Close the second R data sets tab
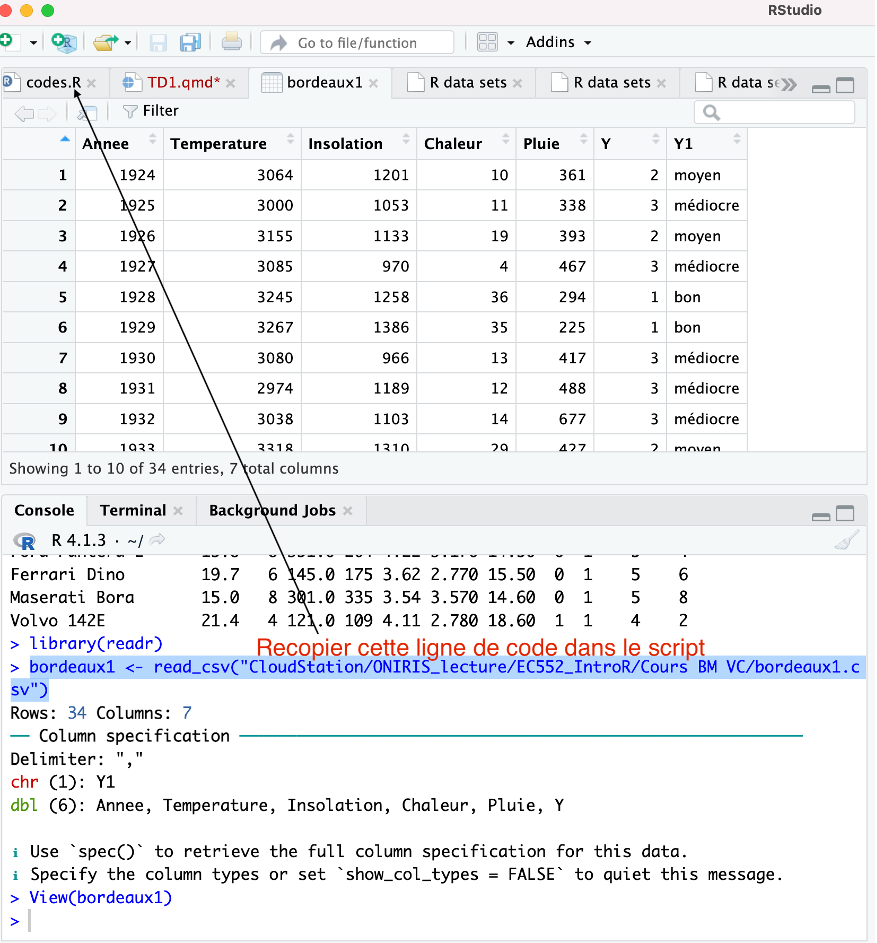 [x=662, y=83]
